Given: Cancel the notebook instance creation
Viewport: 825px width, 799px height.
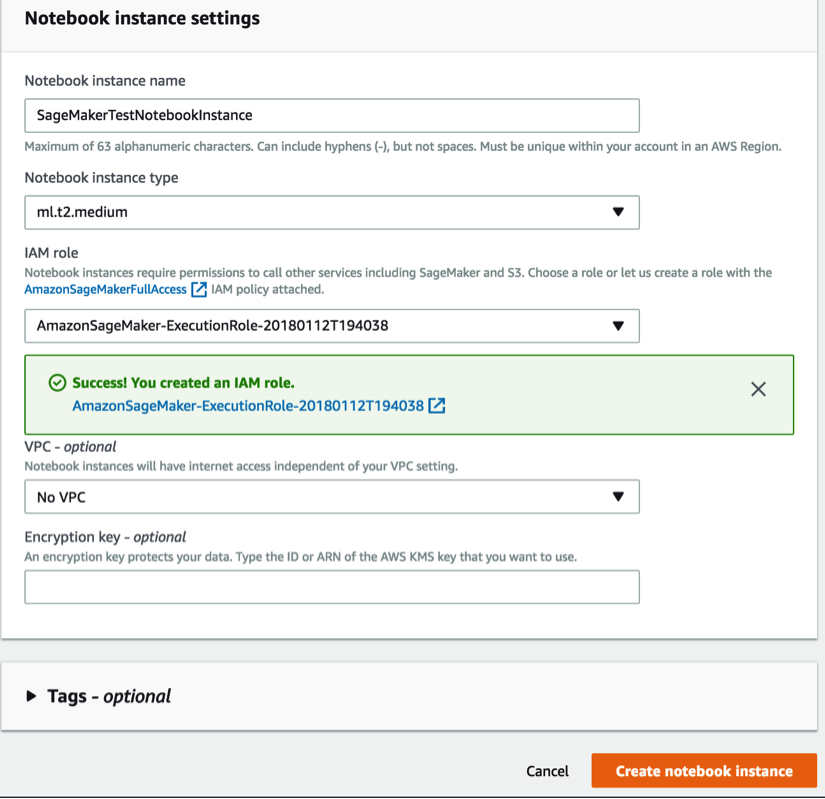Looking at the screenshot, I should 547,771.
